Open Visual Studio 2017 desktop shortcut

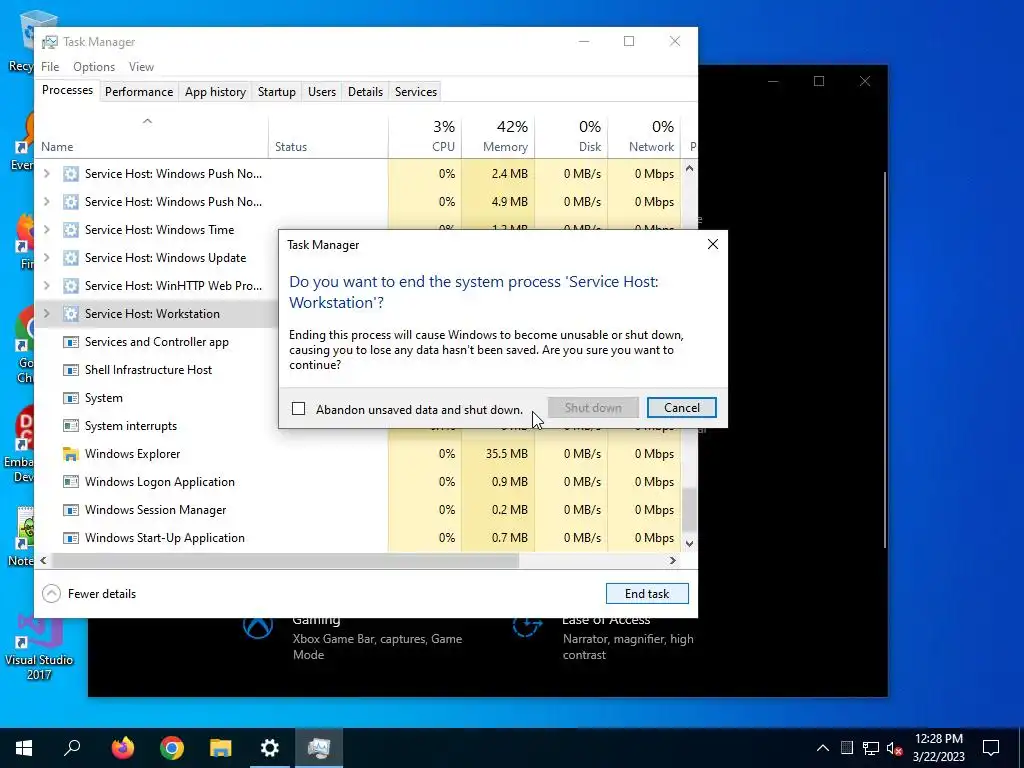click(39, 648)
